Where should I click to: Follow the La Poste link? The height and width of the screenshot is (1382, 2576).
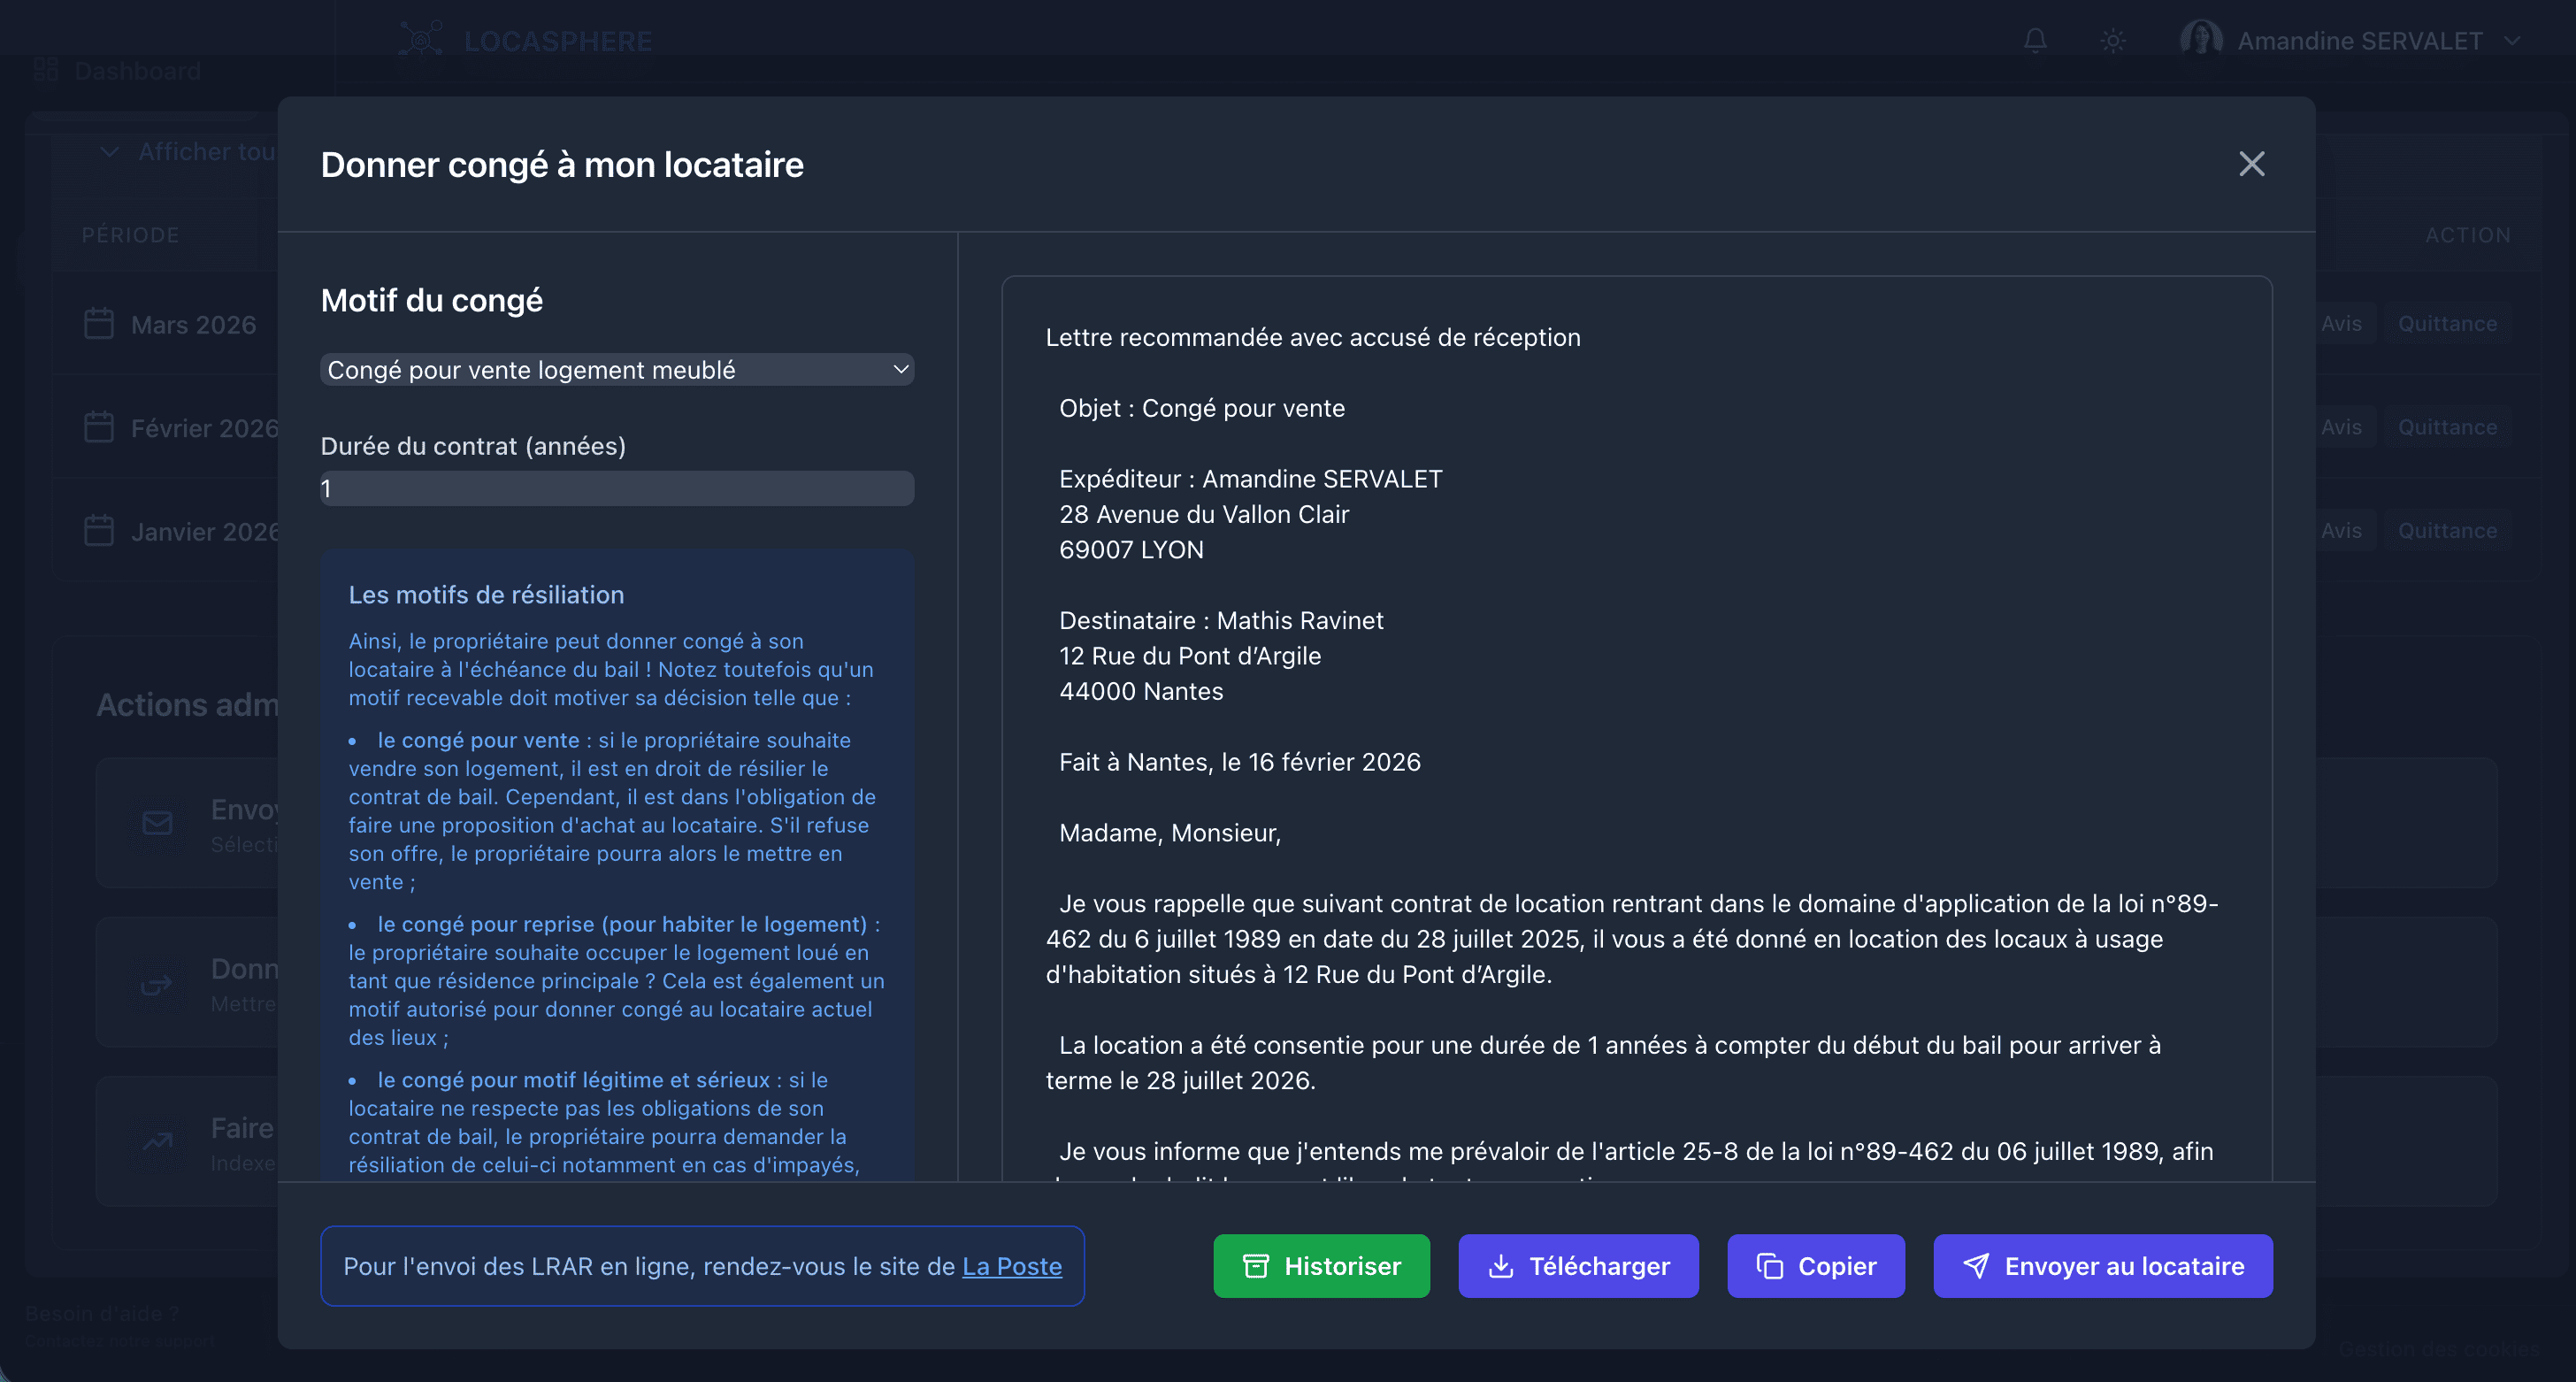point(1011,1265)
